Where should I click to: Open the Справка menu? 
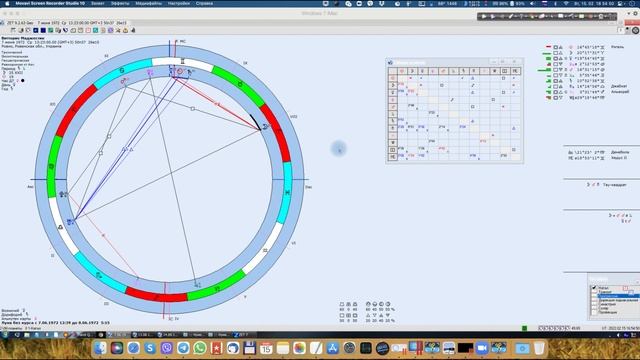(204, 3)
